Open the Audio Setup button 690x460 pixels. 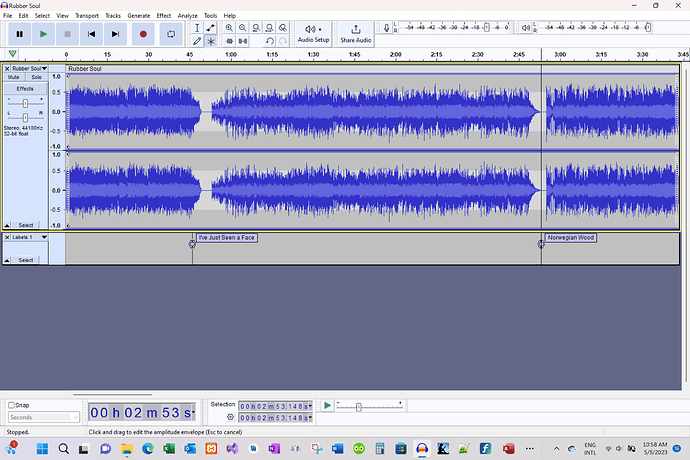pyautogui.click(x=313, y=34)
